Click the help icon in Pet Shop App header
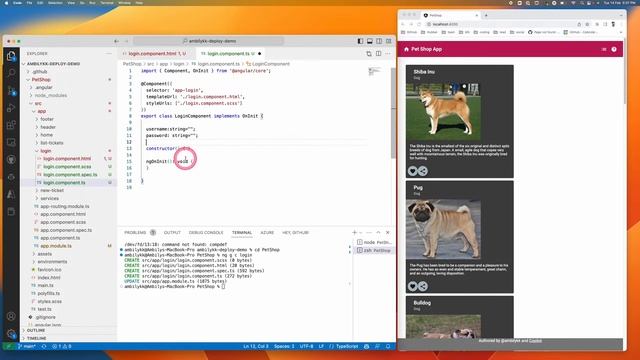The image size is (640, 360). (614, 49)
